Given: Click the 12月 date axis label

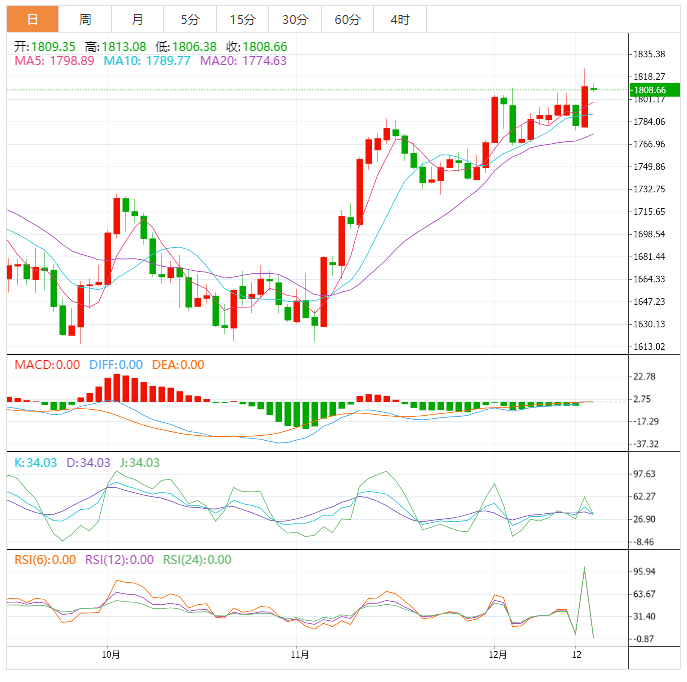Looking at the screenshot, I should coord(498,654).
